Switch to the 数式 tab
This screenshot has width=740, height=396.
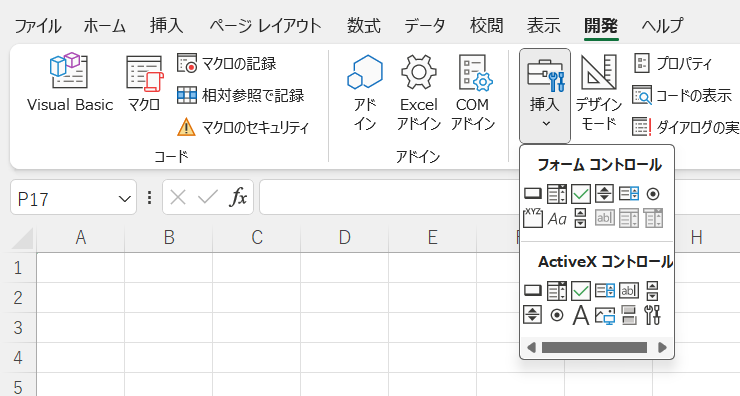(363, 25)
